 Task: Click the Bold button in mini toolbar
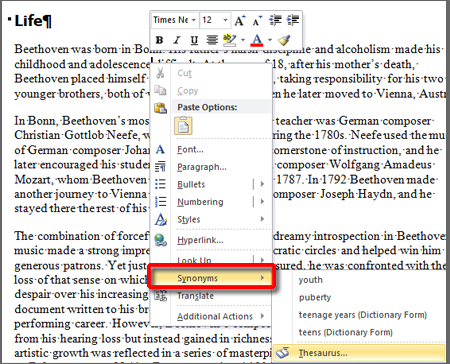159,40
